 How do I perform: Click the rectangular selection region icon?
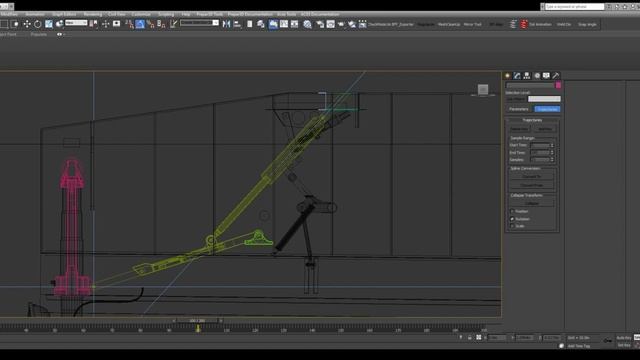(x=4, y=24)
